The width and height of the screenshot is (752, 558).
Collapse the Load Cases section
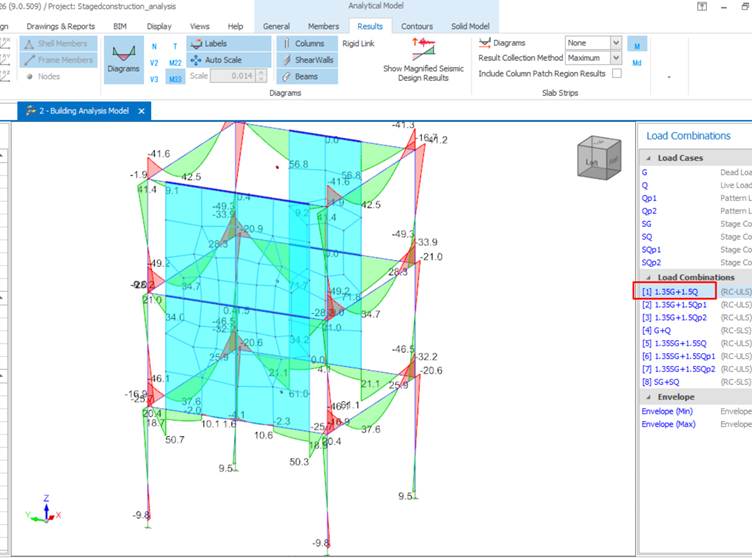[648, 158]
